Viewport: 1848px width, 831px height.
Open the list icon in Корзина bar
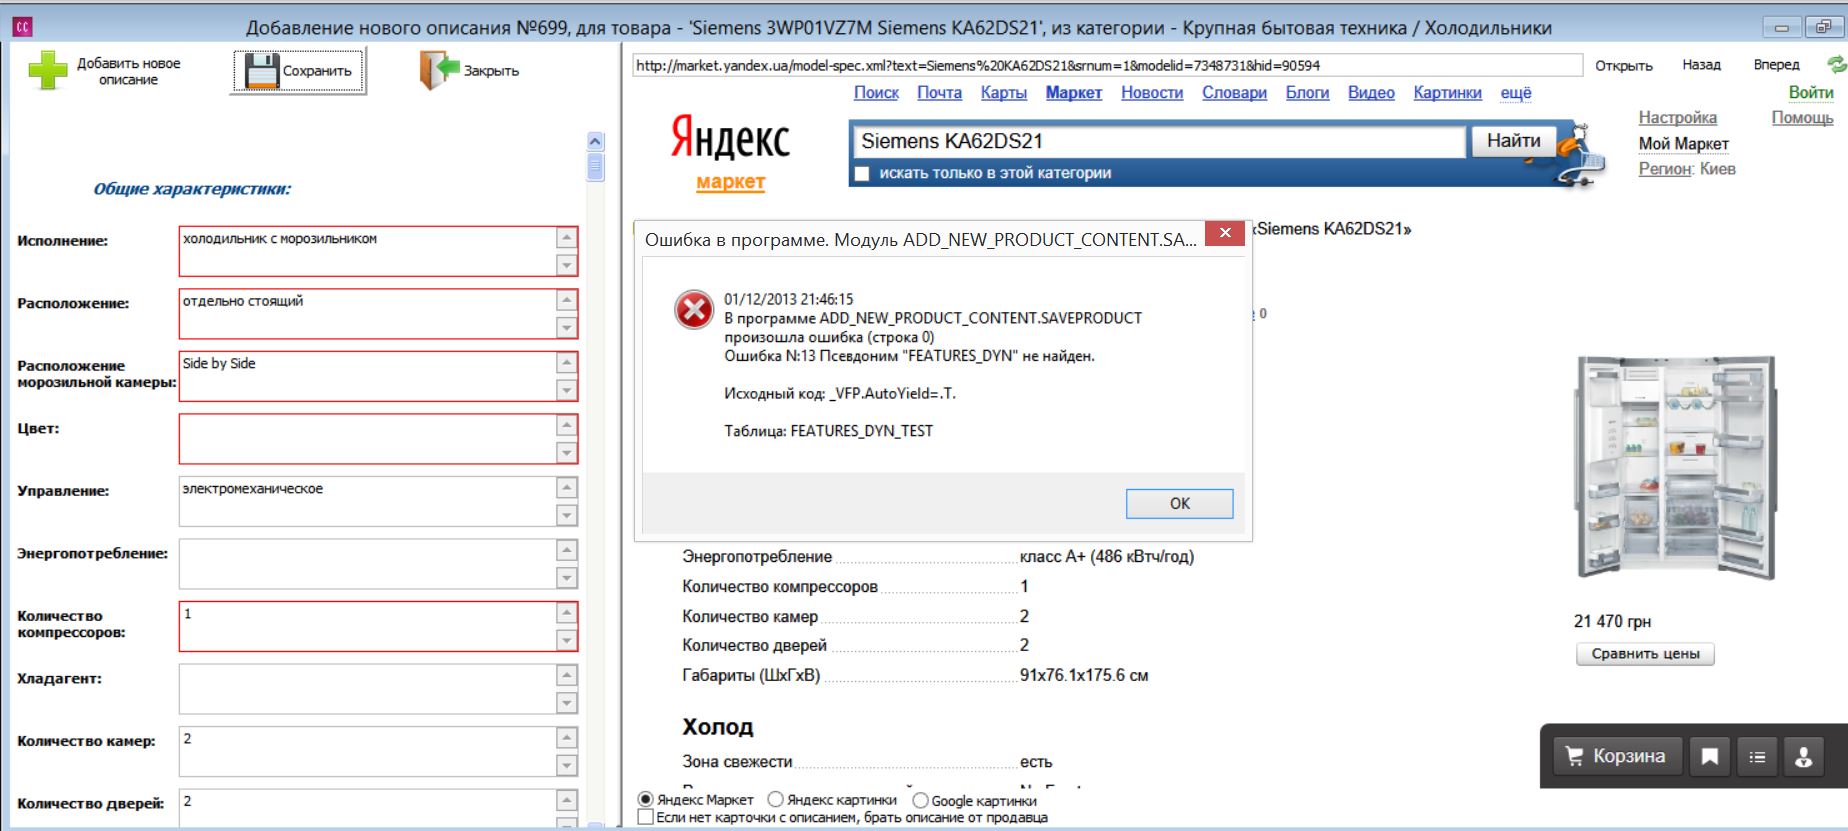tap(1757, 757)
